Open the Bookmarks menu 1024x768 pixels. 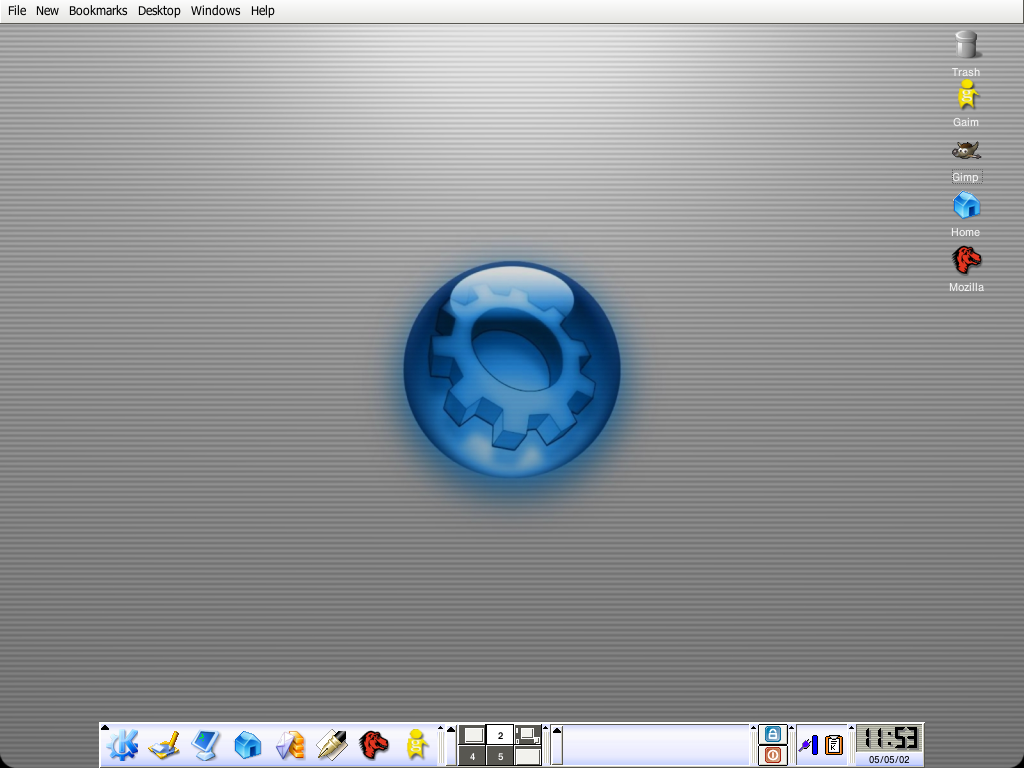(x=98, y=10)
